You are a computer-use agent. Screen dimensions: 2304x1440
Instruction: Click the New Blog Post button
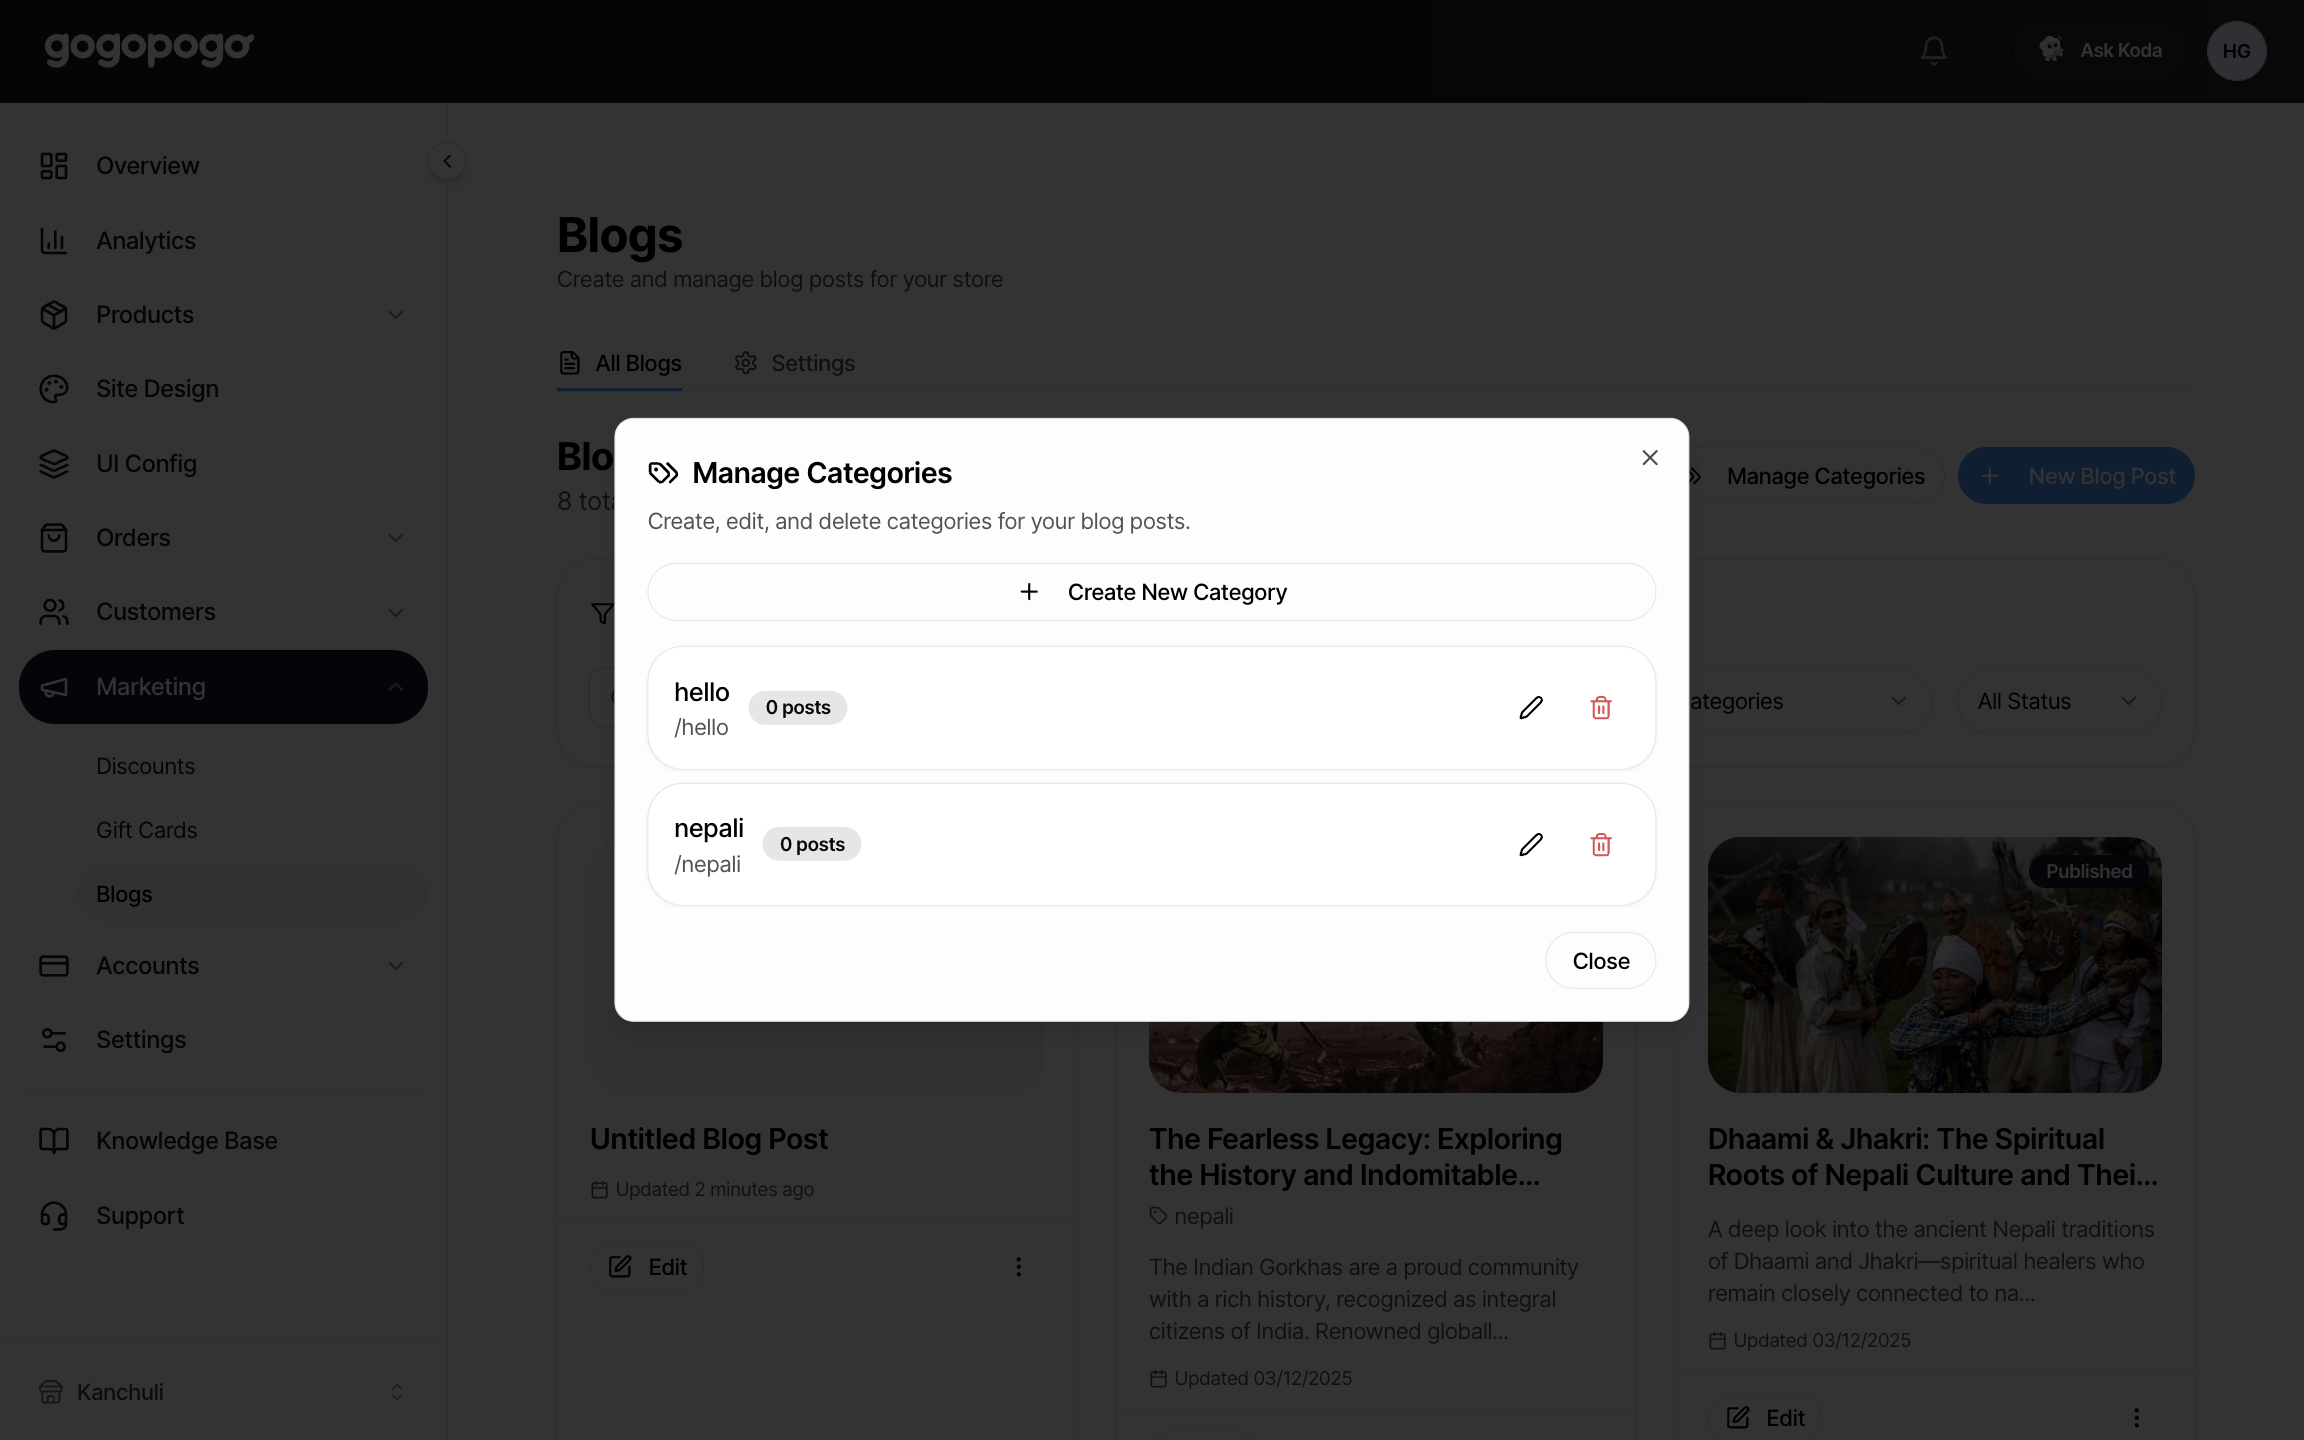2076,476
